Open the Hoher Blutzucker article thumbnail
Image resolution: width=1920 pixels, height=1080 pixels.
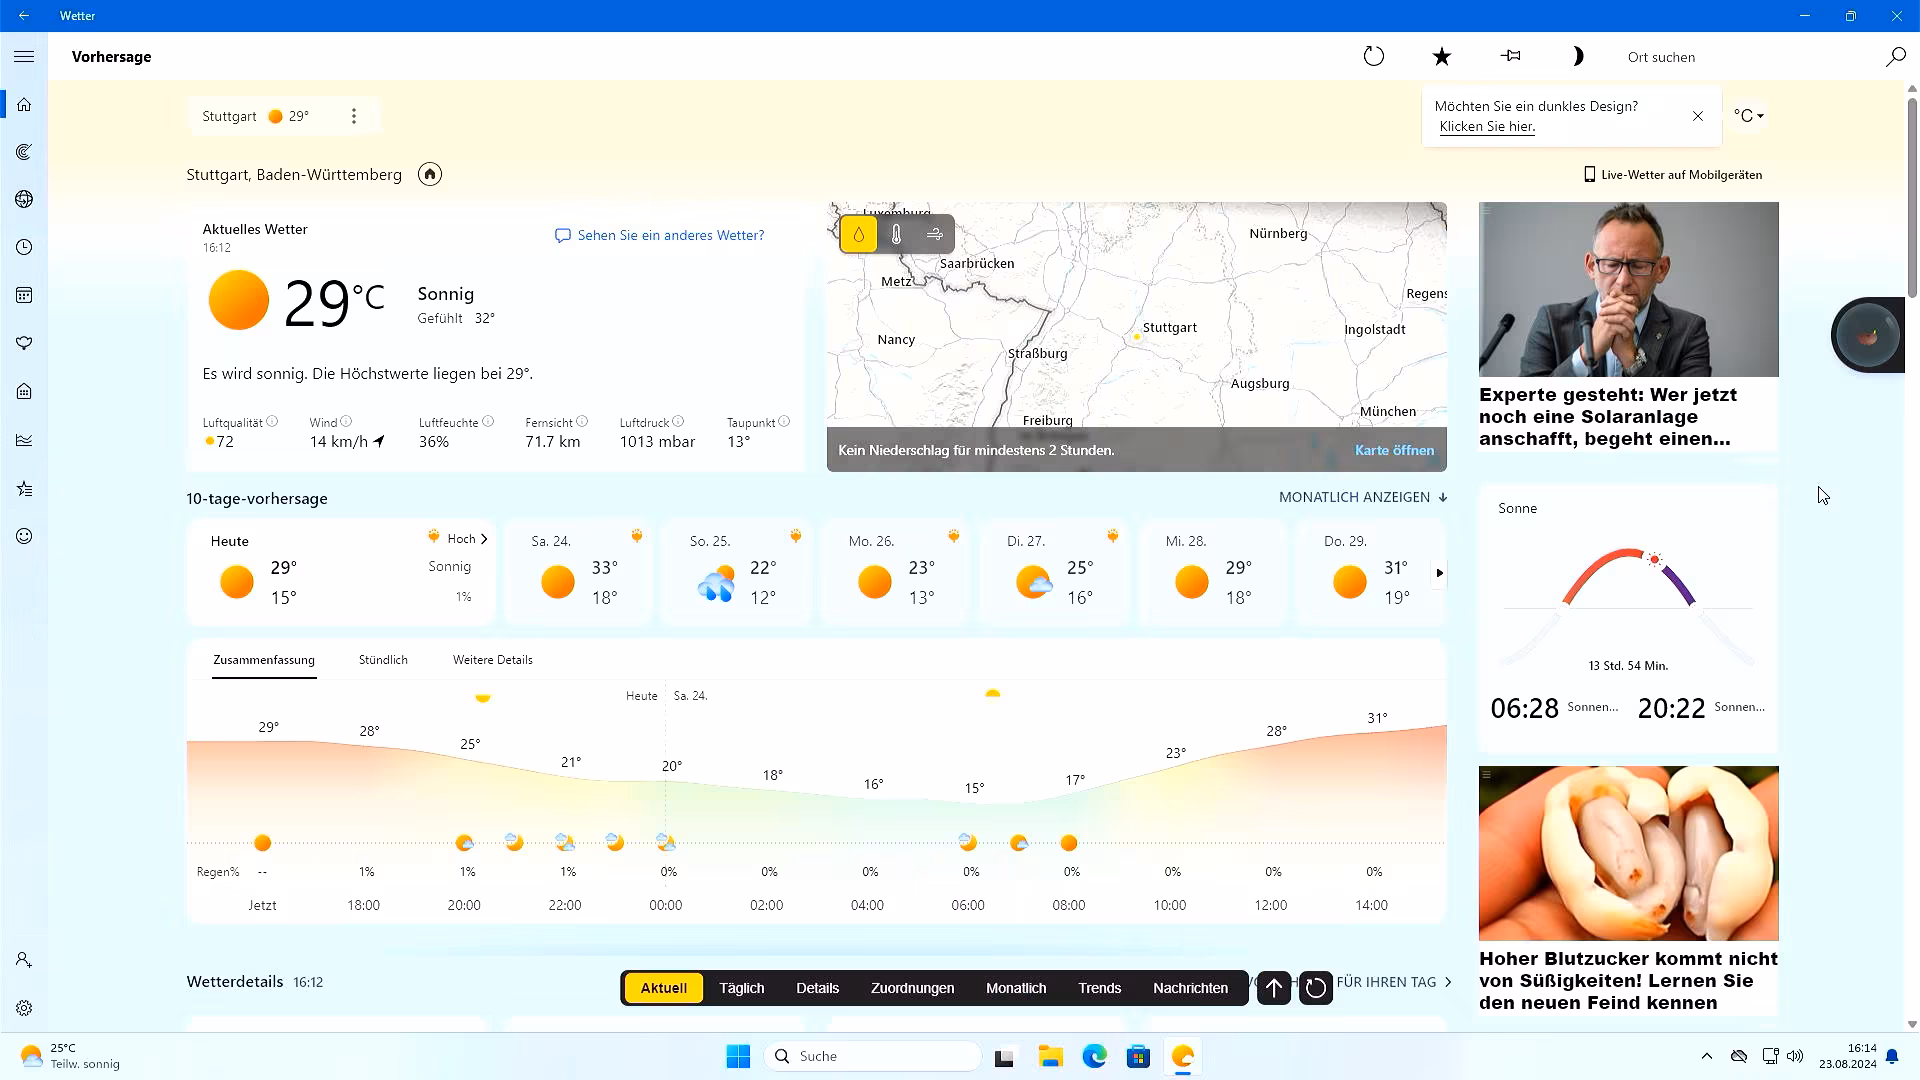click(1628, 853)
